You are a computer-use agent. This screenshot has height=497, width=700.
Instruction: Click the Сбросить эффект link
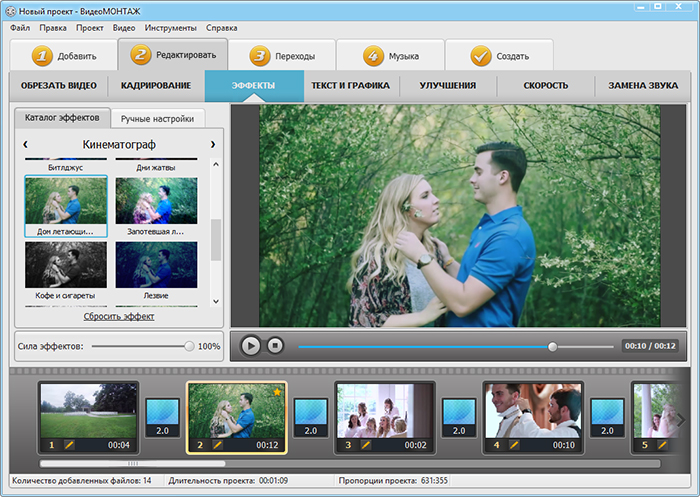tap(119, 316)
